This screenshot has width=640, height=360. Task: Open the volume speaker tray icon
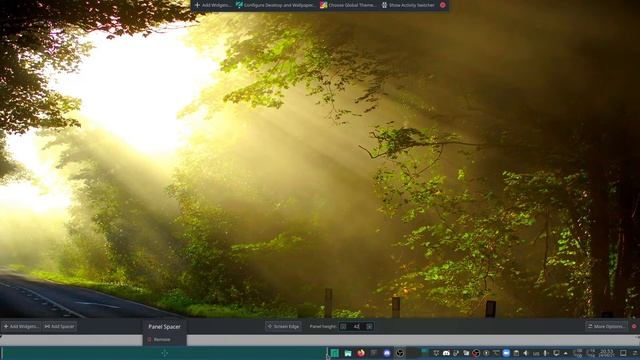point(526,353)
